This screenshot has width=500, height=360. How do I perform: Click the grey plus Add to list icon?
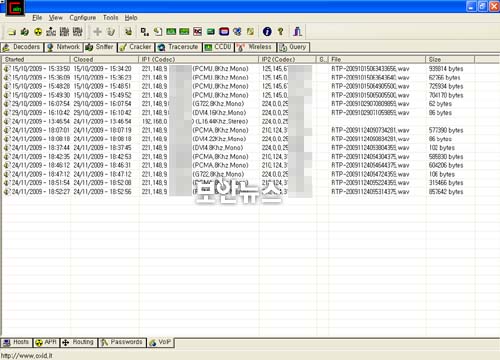tap(97, 32)
